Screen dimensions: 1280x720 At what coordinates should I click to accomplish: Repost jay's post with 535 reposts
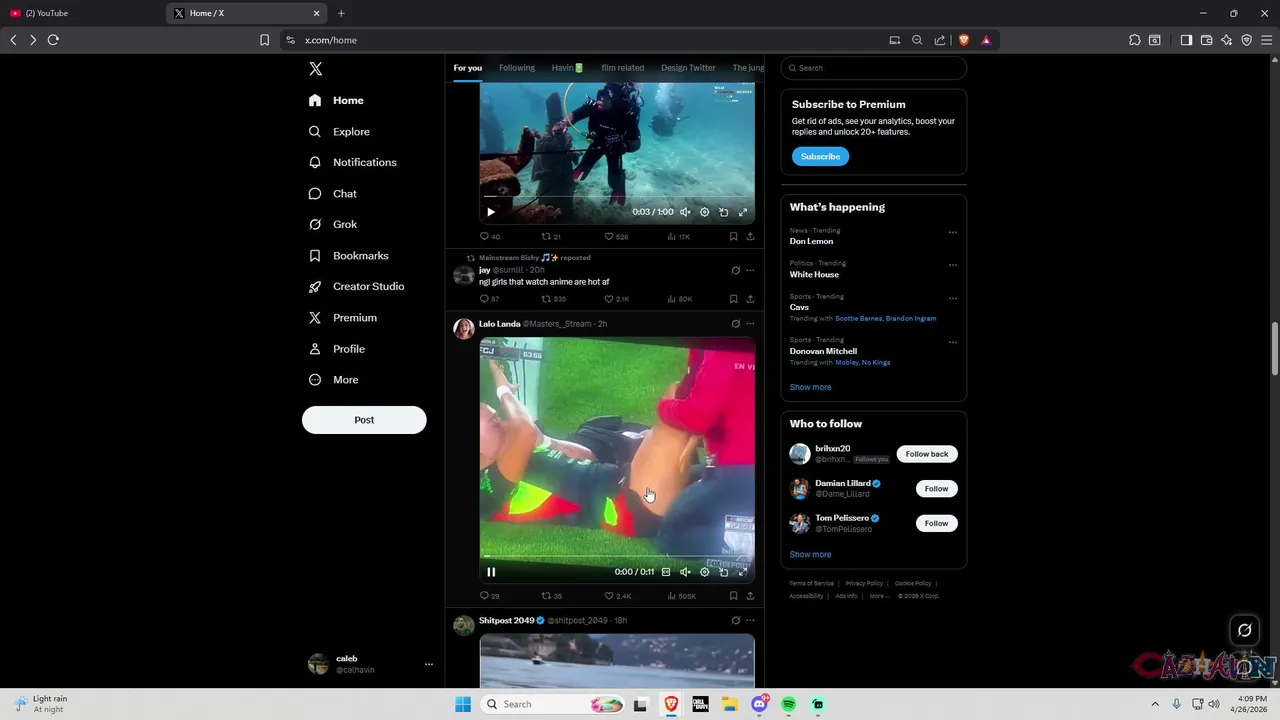click(553, 299)
